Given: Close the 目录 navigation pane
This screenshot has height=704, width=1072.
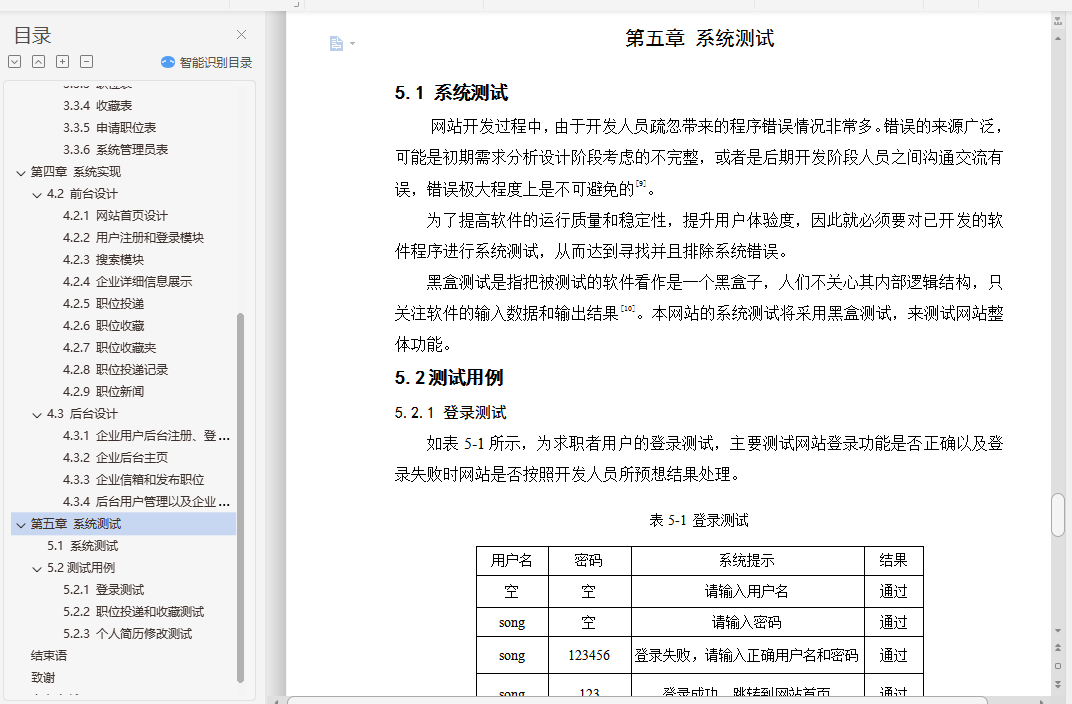Looking at the screenshot, I should (x=241, y=35).
